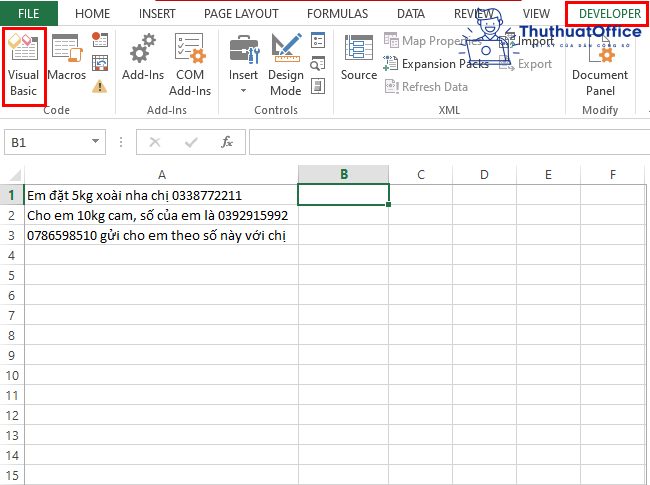The height and width of the screenshot is (485, 650).
Task: Toggle Use Relative References
Action: coord(100,63)
